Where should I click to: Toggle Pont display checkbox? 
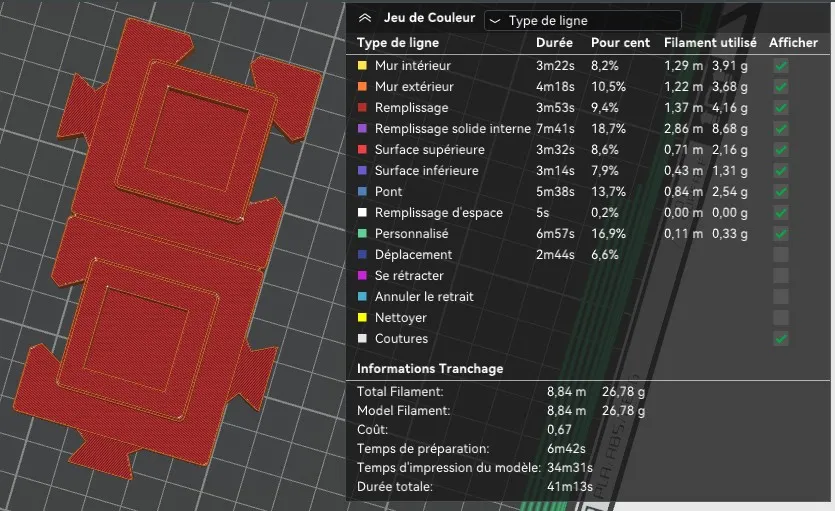(781, 192)
